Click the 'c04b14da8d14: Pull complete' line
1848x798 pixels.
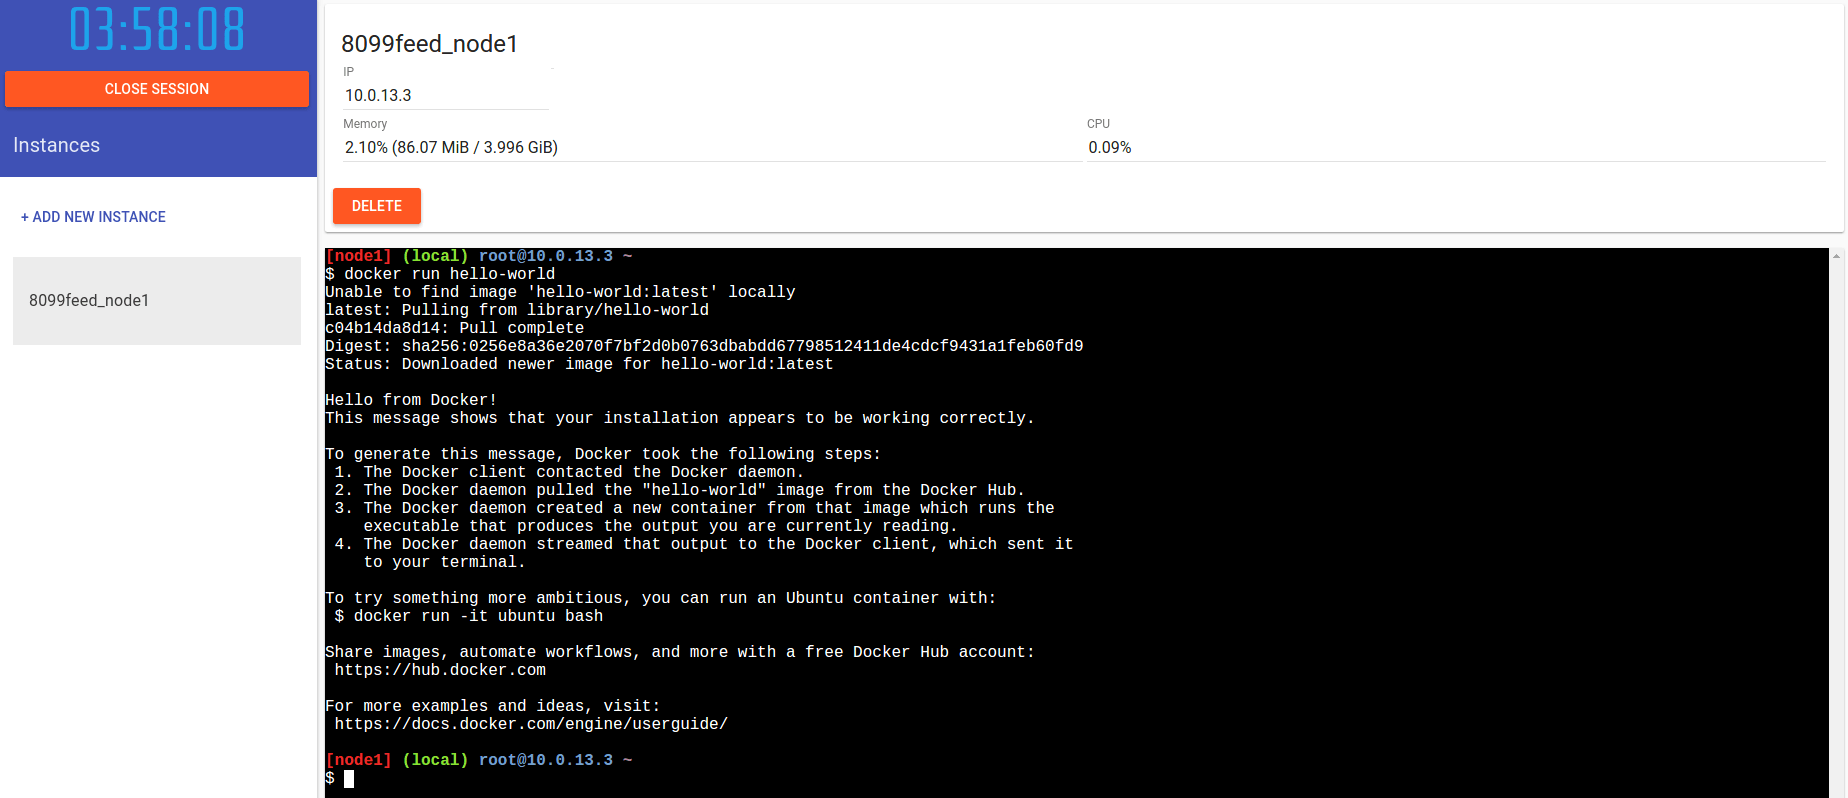(x=455, y=328)
